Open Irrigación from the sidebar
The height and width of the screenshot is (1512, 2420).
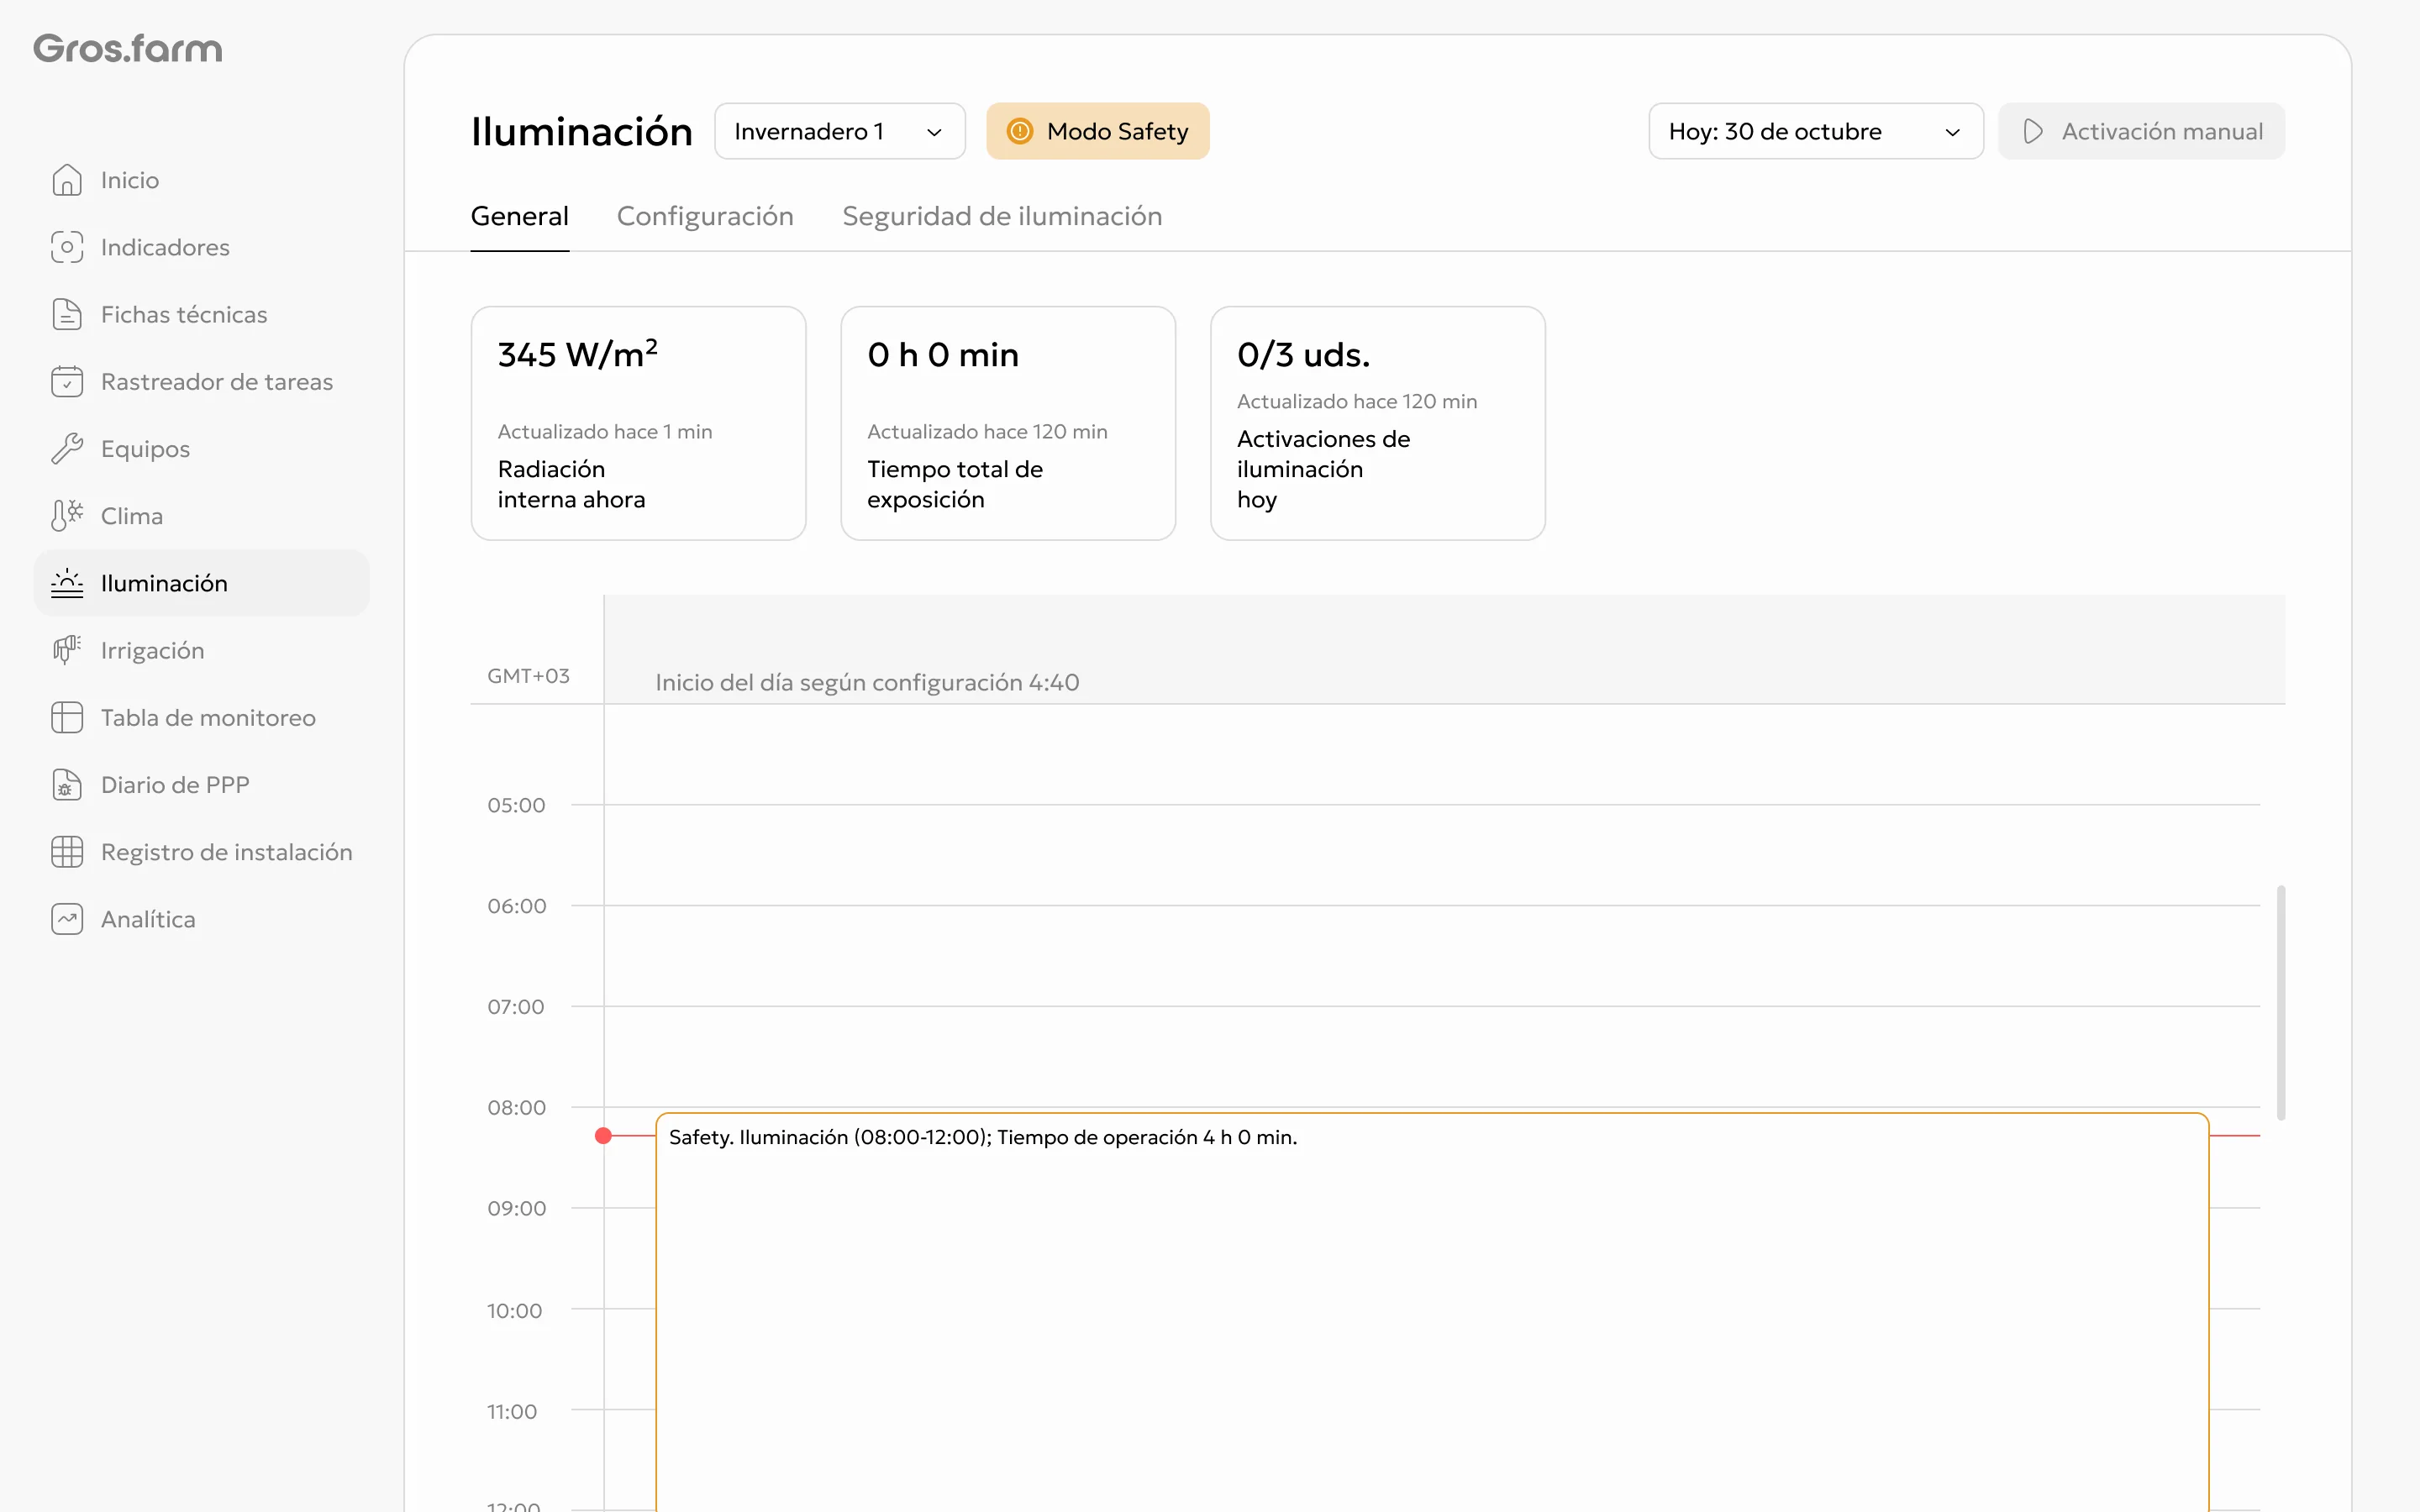[x=201, y=650]
